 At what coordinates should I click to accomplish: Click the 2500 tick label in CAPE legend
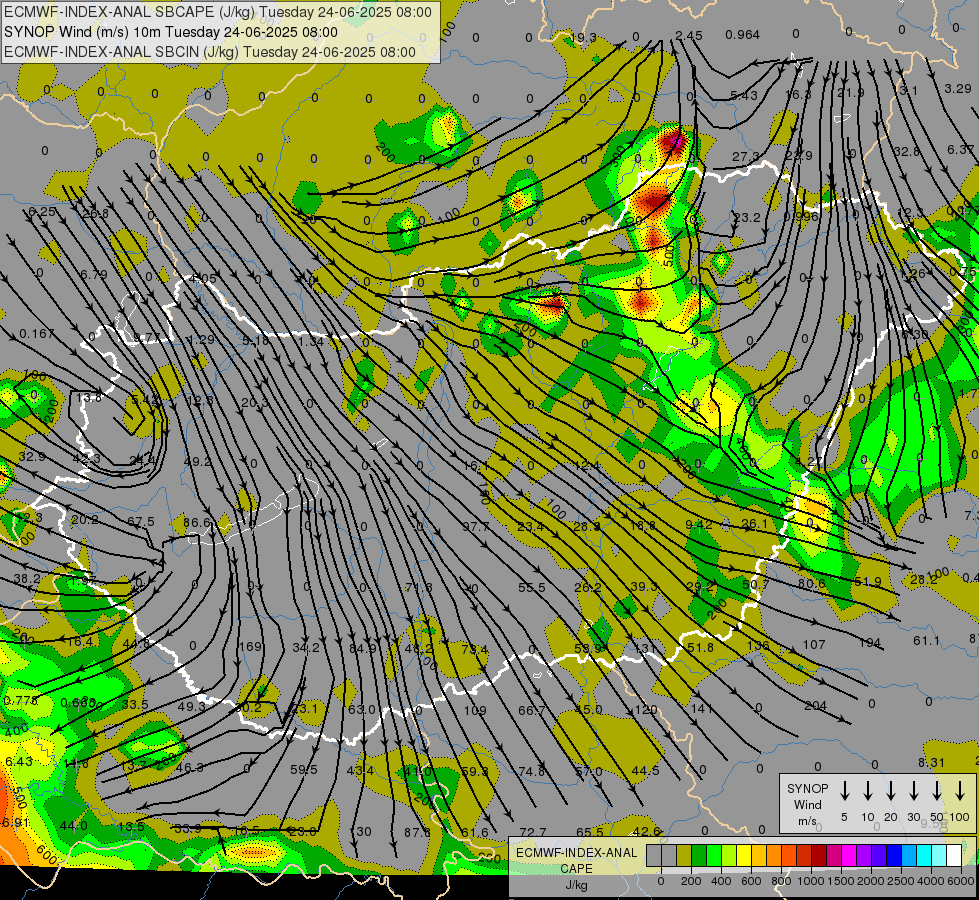pos(900,881)
